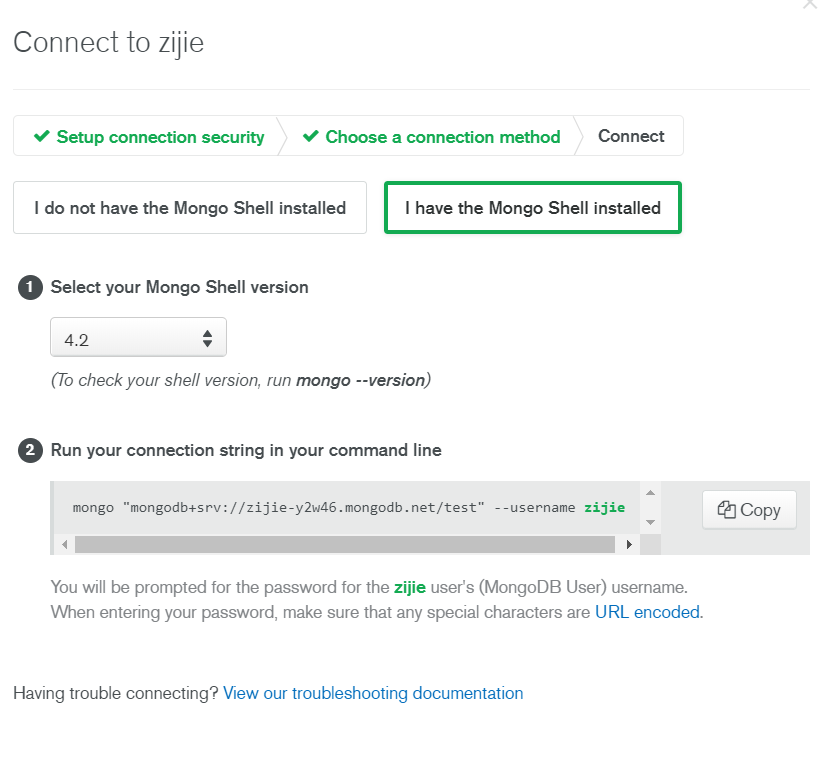Open the Mongo Shell version 4.2 dropdown
Image resolution: width=825 pixels, height=760 pixels.
pos(138,337)
